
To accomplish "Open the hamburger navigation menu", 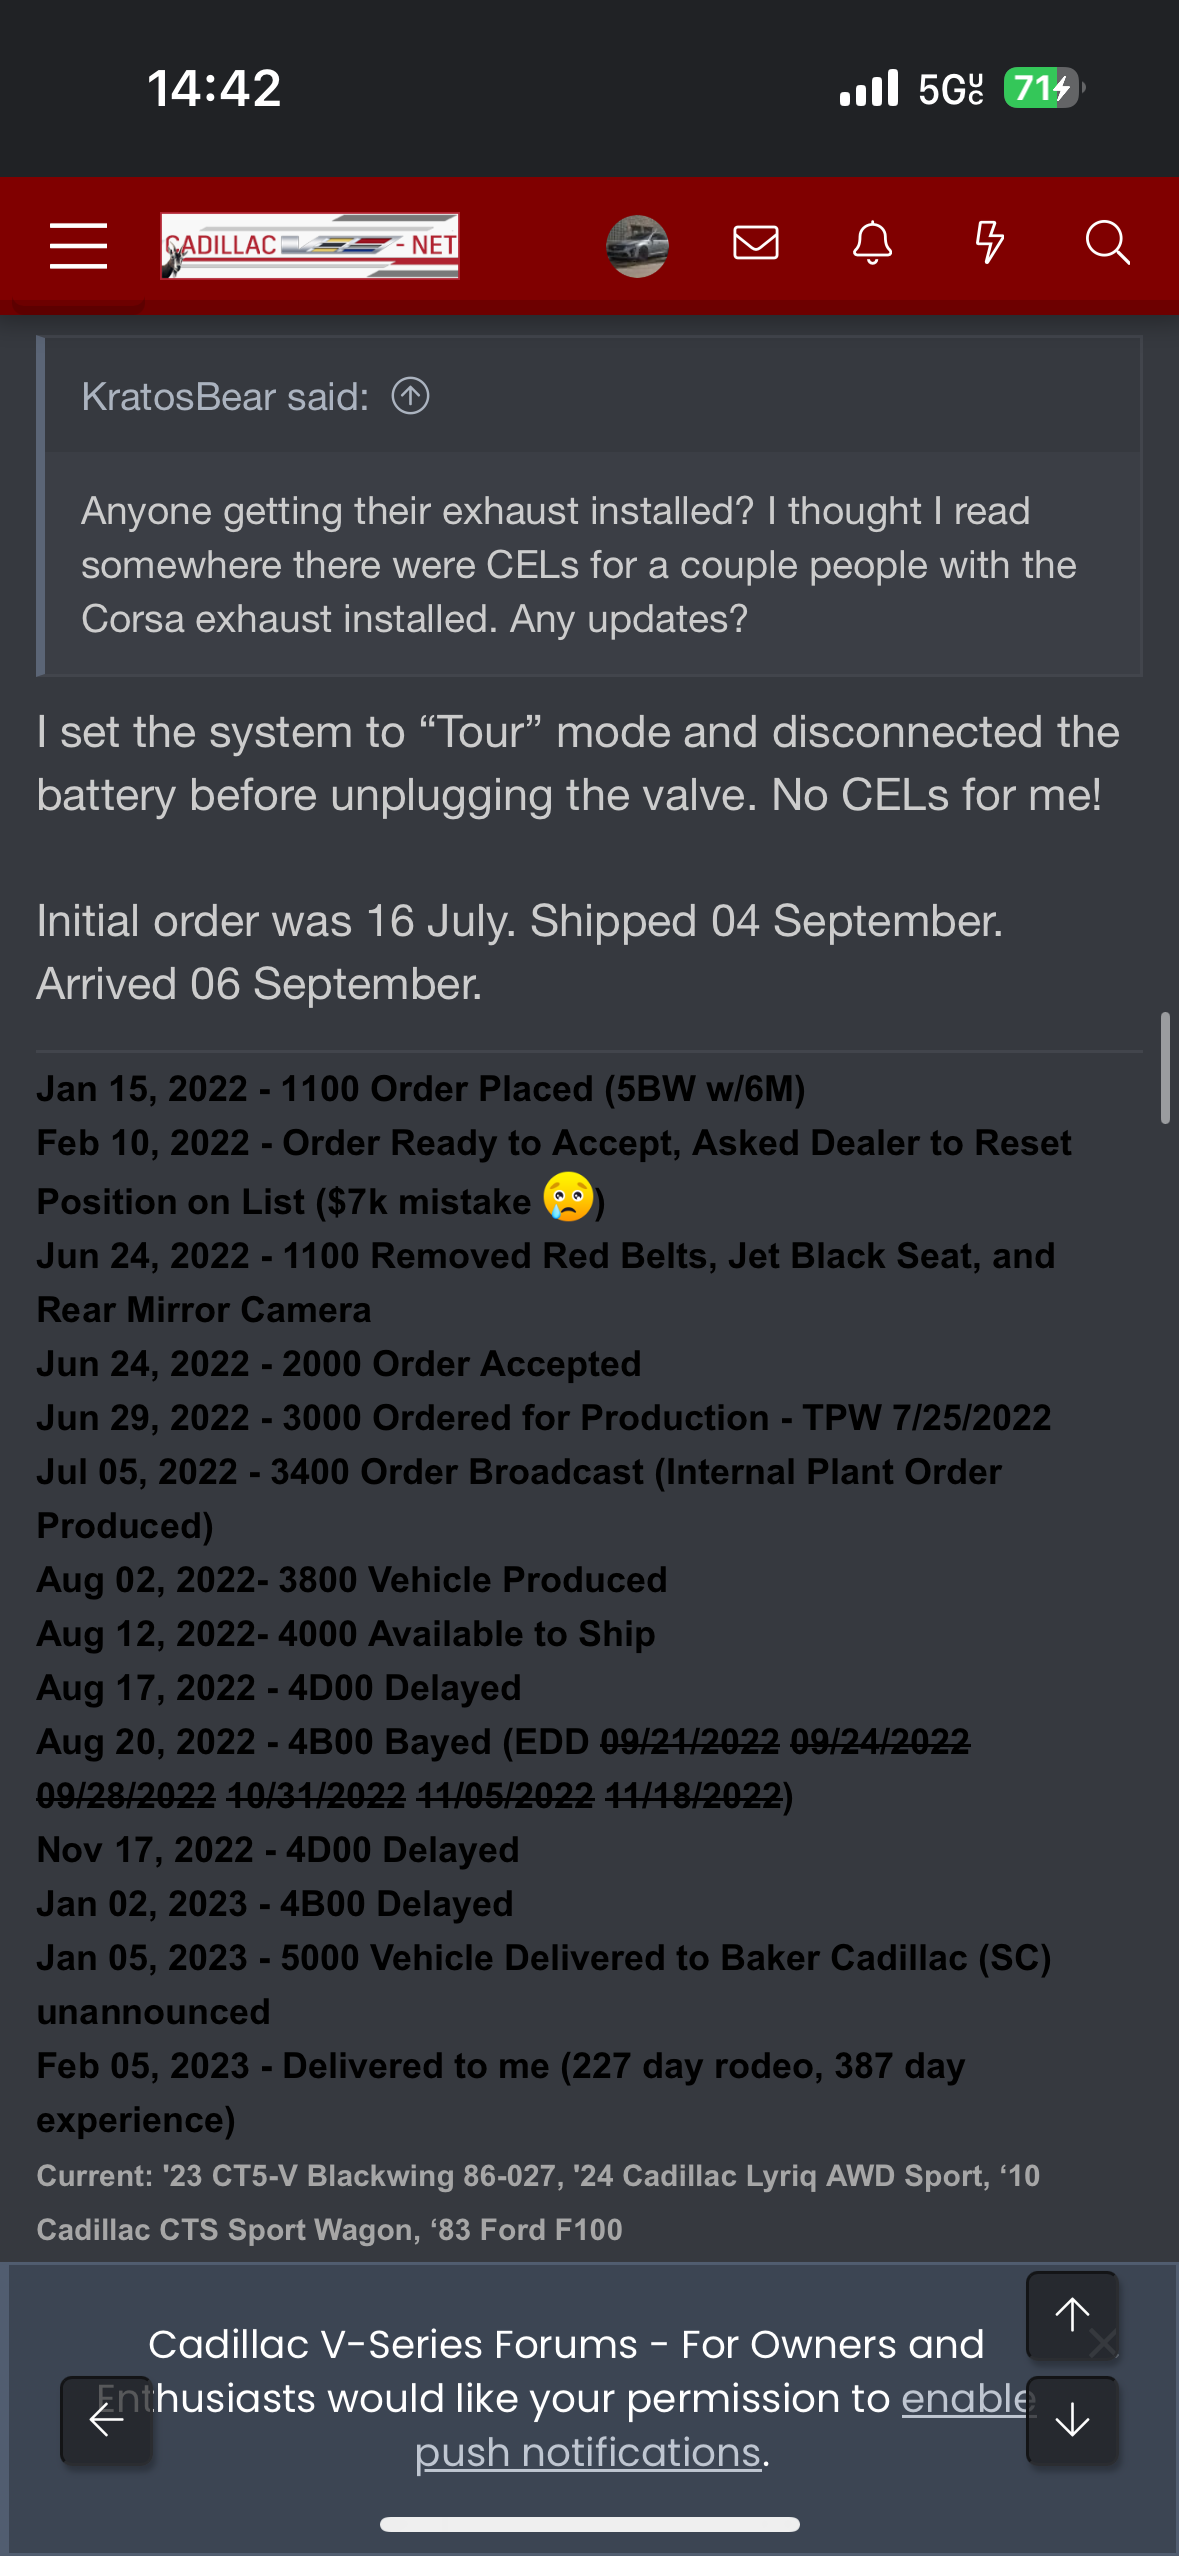I will point(78,245).
